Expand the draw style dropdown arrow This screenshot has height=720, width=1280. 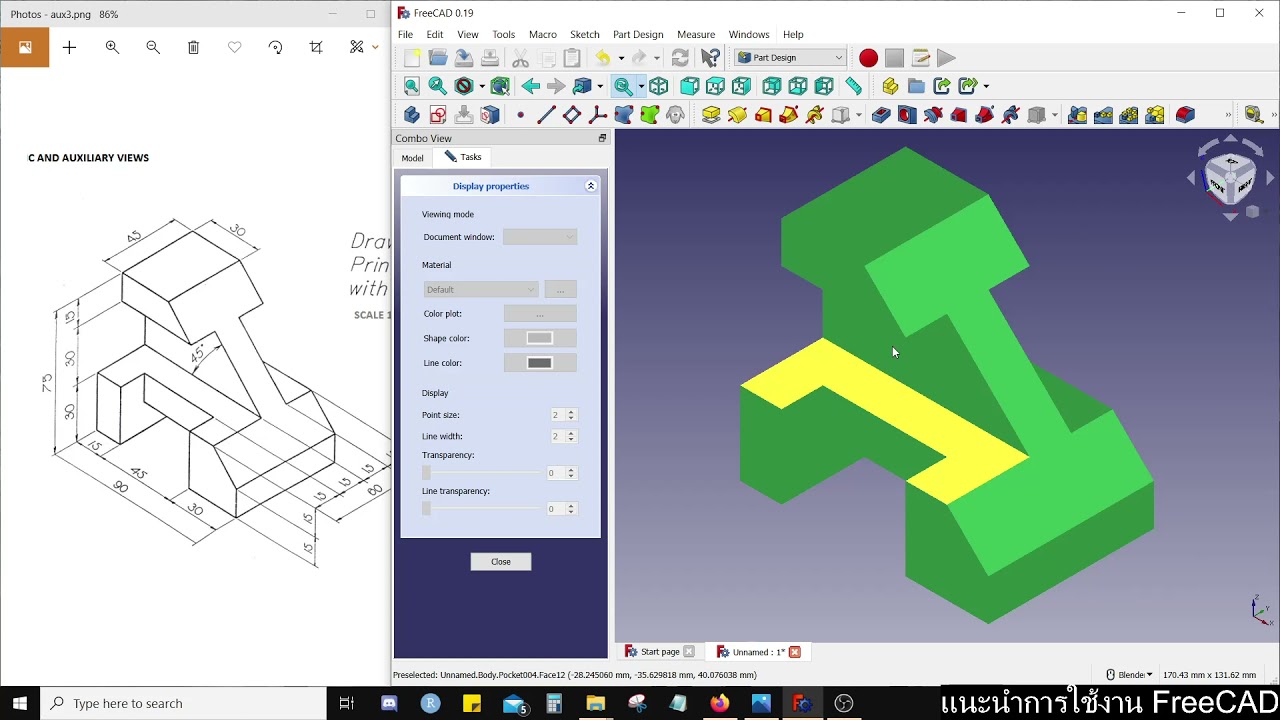[482, 86]
